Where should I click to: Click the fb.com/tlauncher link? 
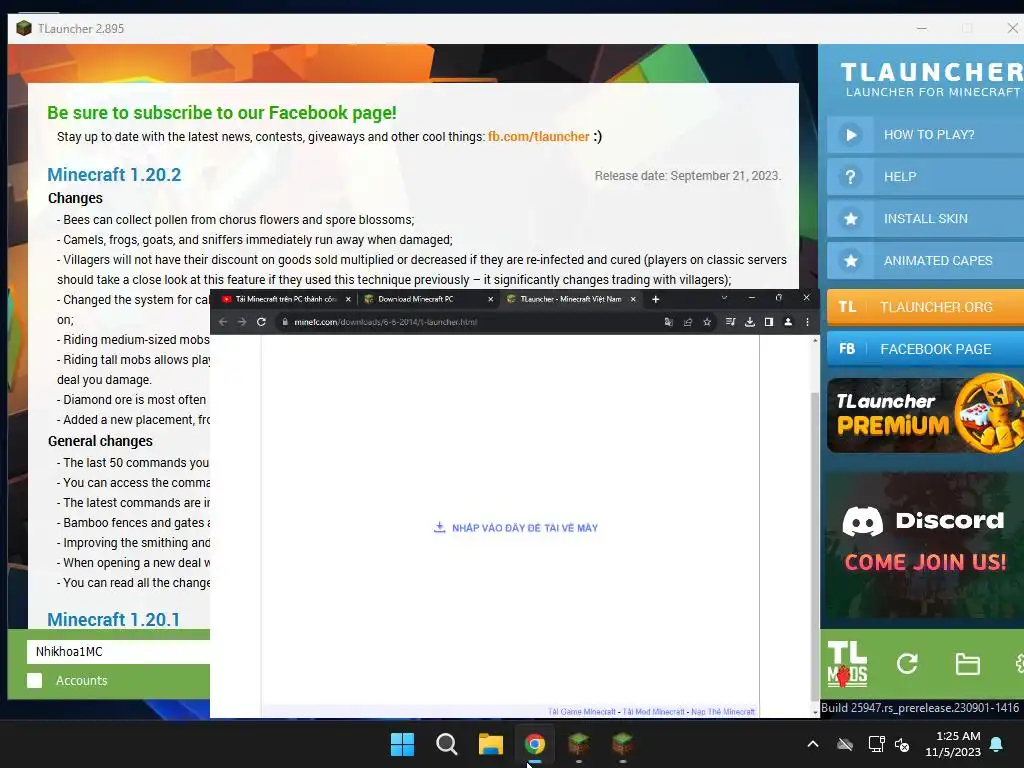click(539, 136)
